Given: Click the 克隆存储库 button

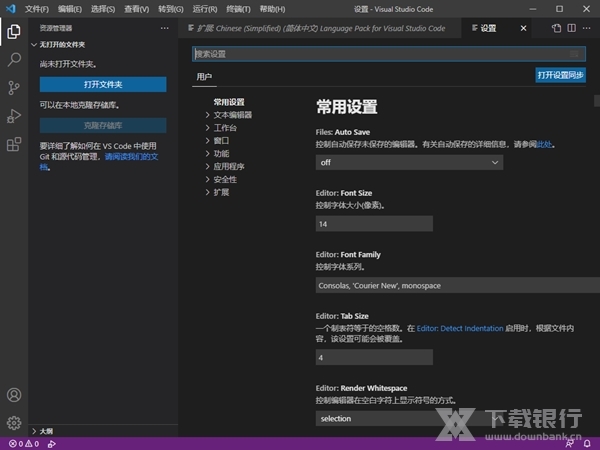Looking at the screenshot, I should 103,126.
